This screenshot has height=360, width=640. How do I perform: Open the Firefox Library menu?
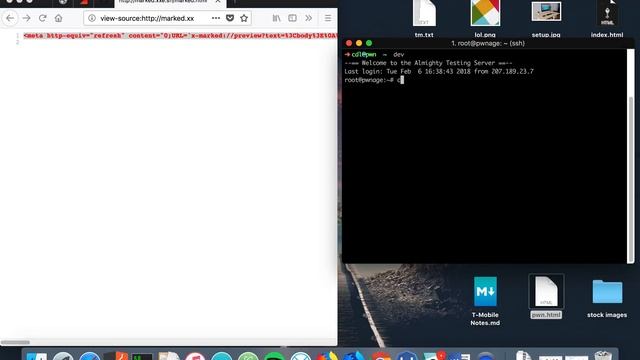click(276, 18)
